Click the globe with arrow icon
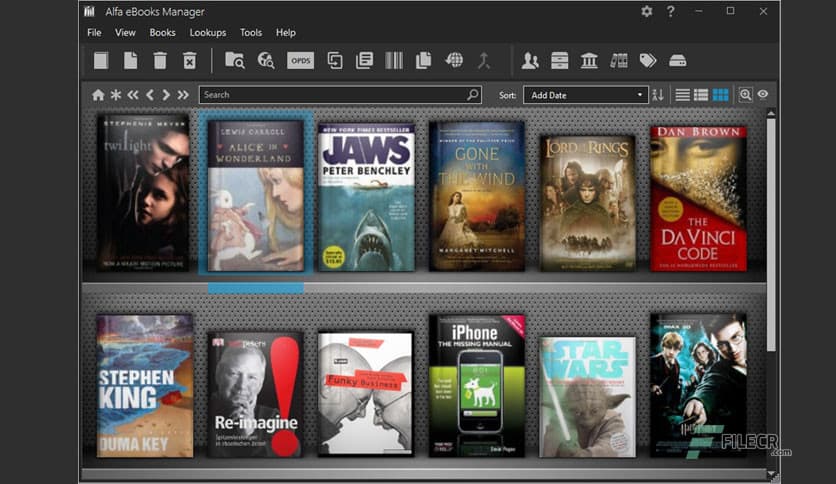This screenshot has width=836, height=484. 454,60
